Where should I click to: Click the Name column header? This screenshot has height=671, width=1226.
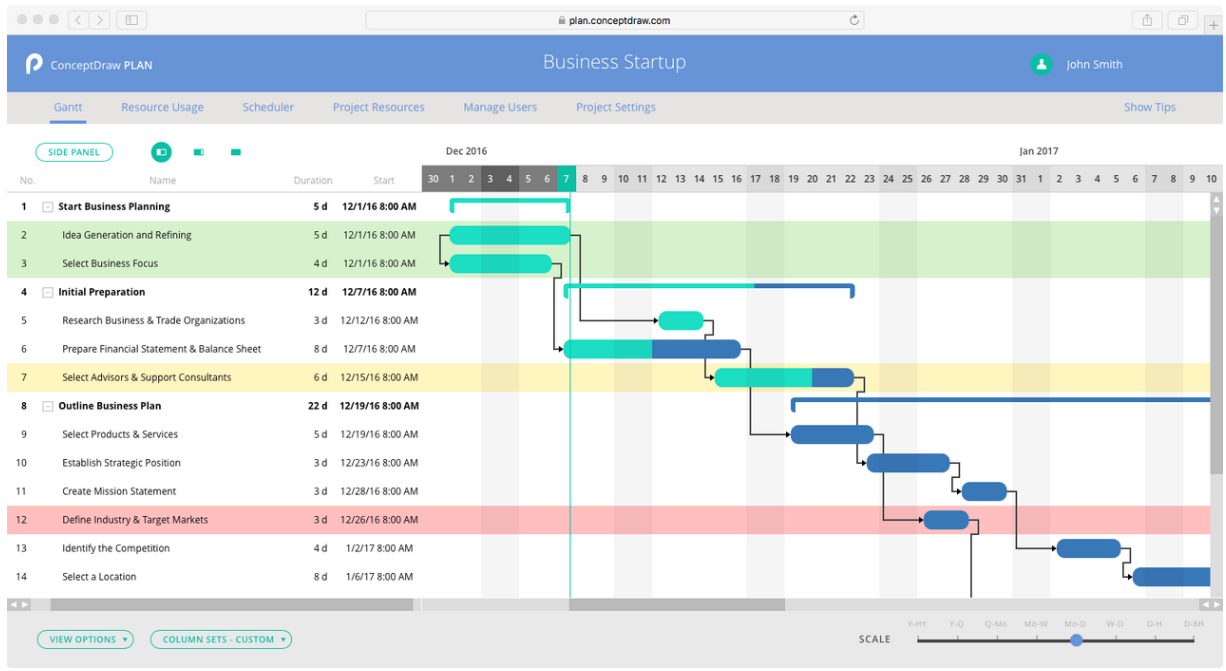point(163,181)
